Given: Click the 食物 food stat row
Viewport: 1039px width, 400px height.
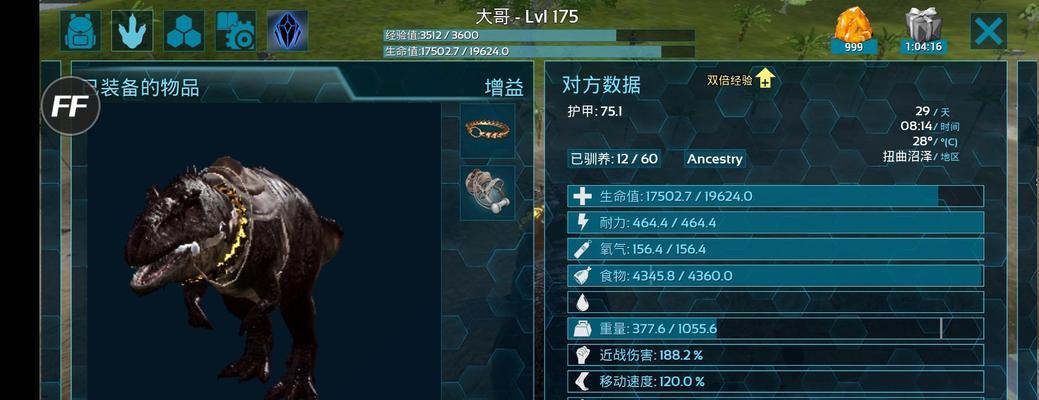Looking at the screenshot, I should (x=775, y=275).
